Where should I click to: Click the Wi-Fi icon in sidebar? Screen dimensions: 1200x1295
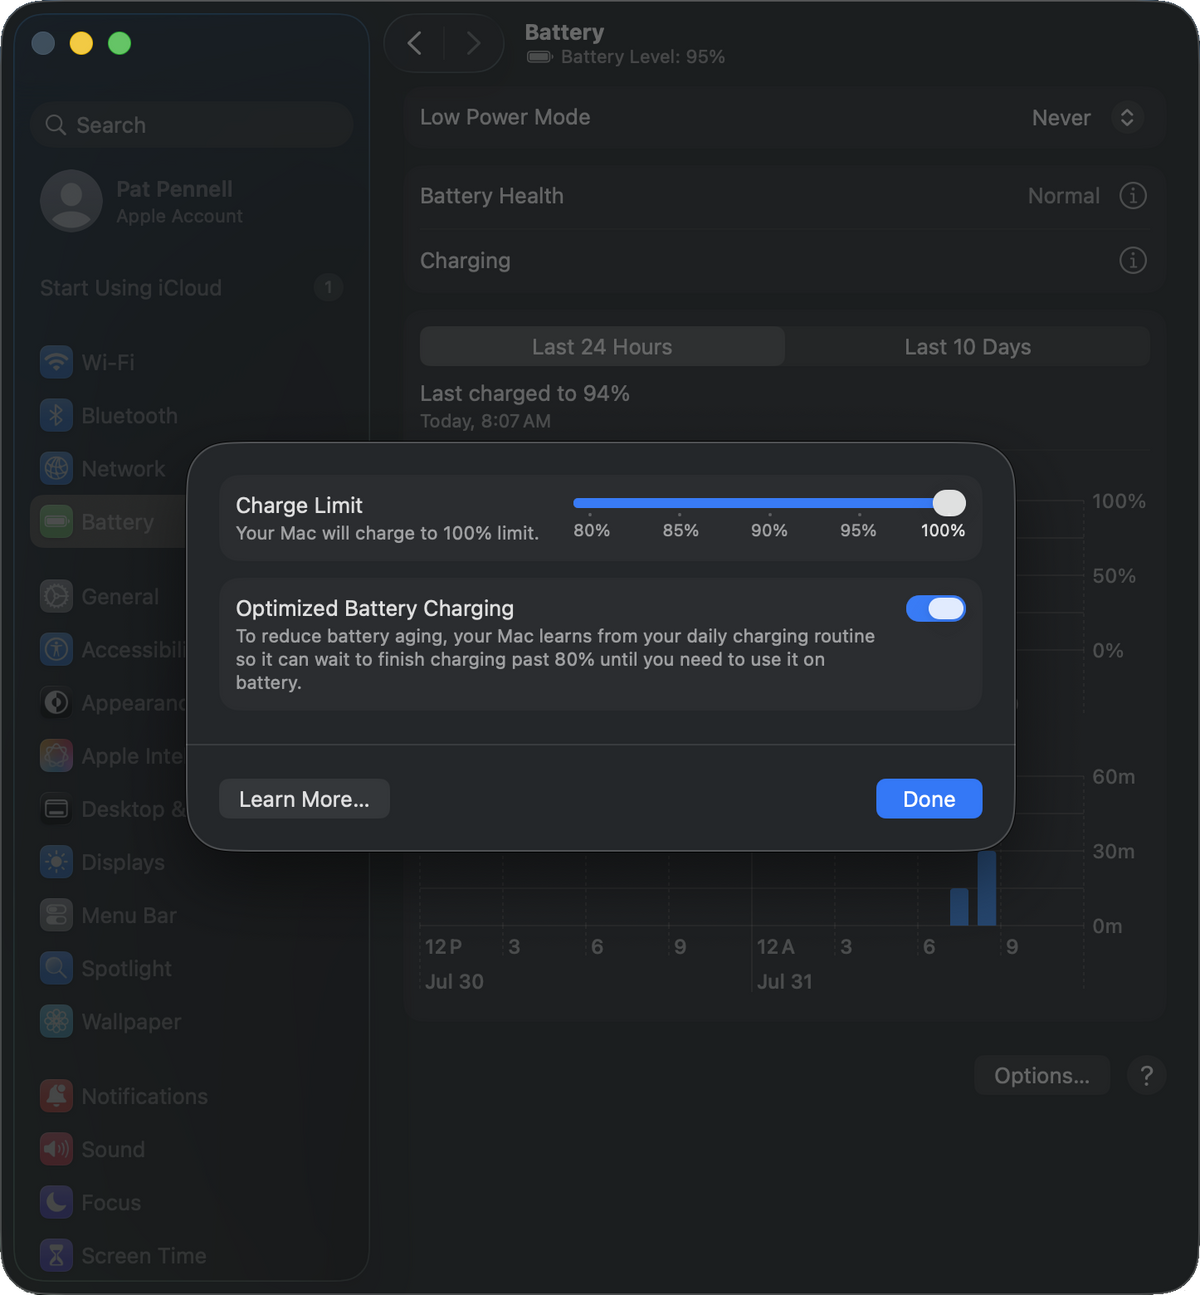click(56, 362)
